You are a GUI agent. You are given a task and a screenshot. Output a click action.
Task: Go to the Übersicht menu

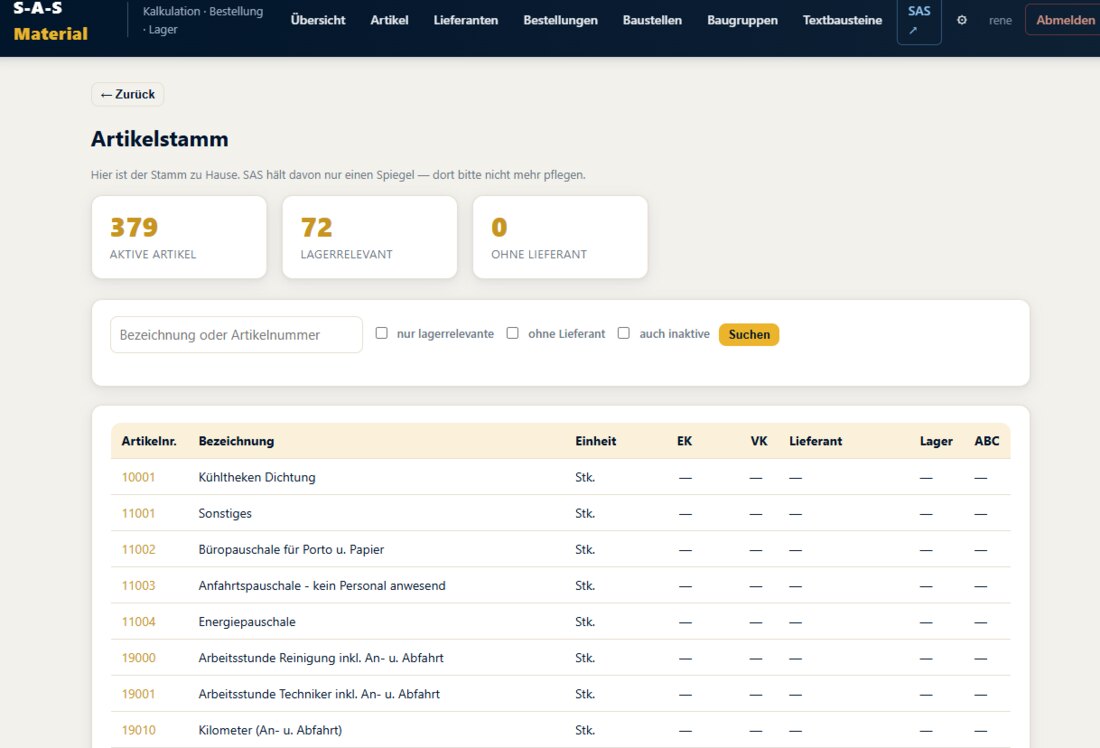(318, 20)
